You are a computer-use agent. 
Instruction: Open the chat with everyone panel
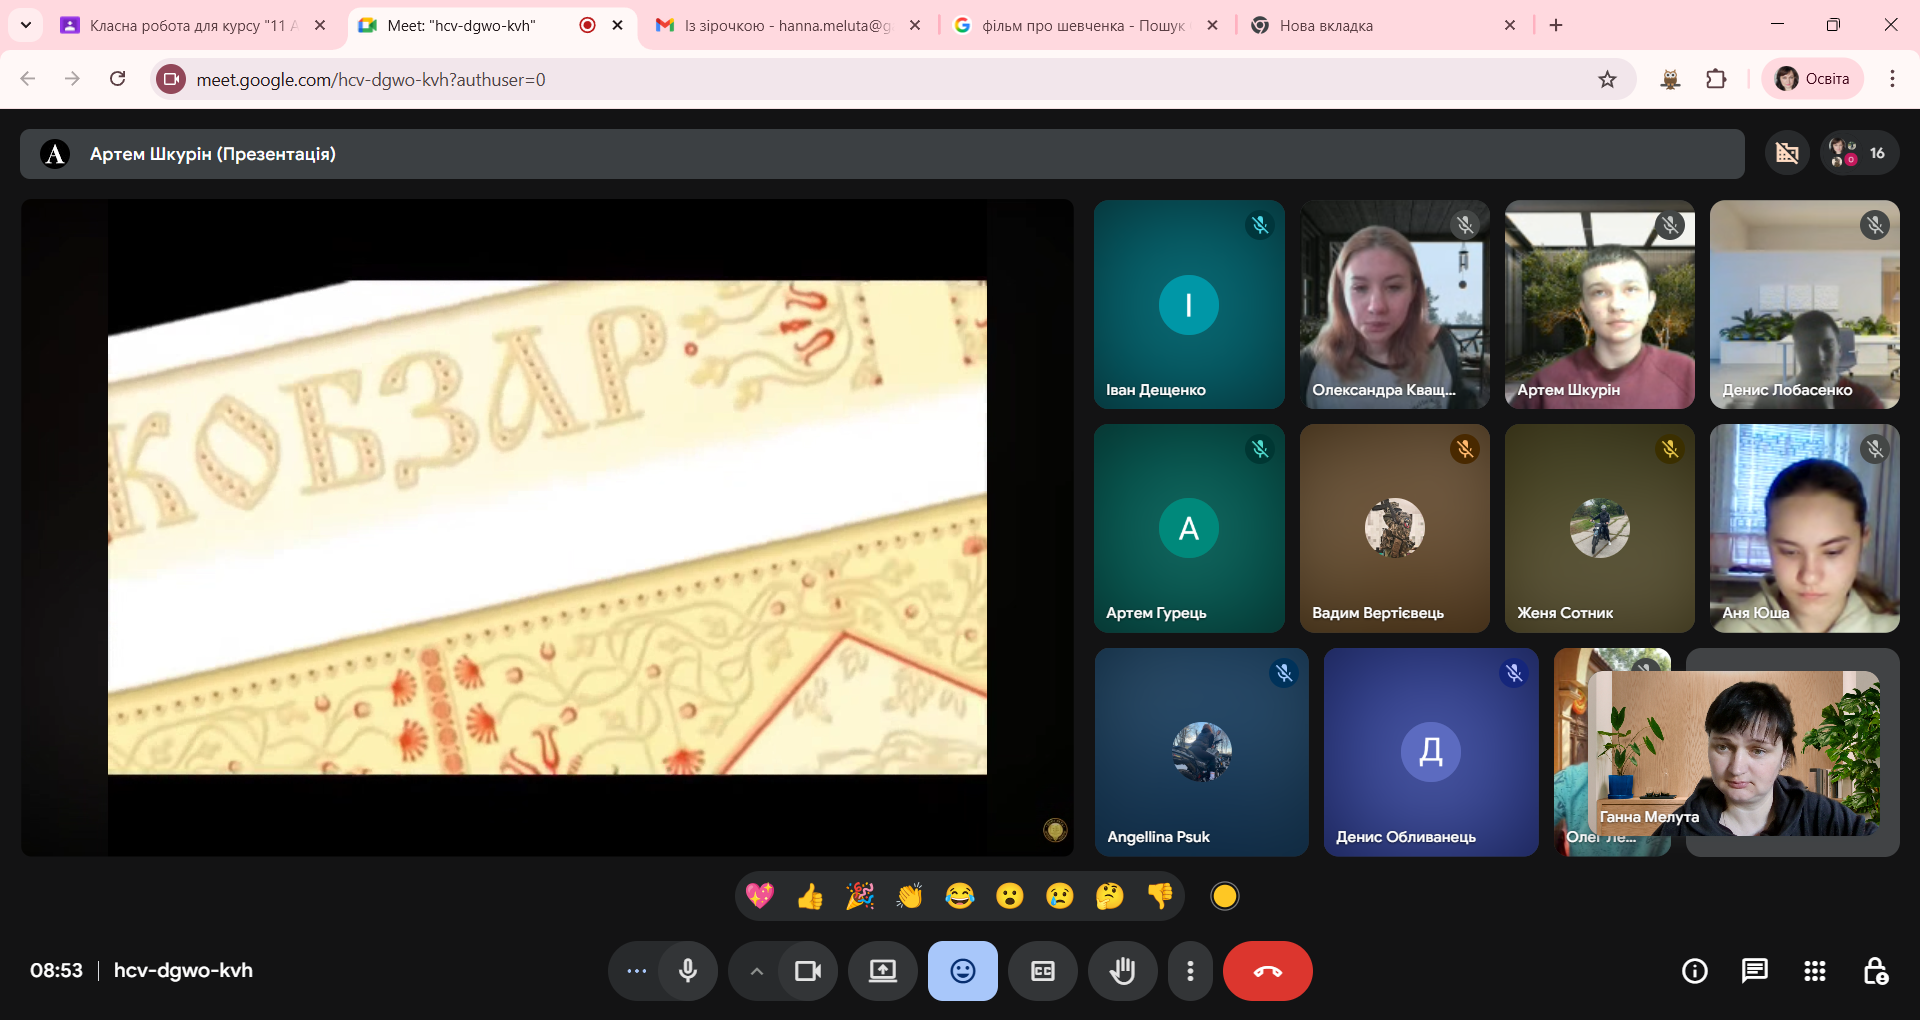click(x=1754, y=971)
